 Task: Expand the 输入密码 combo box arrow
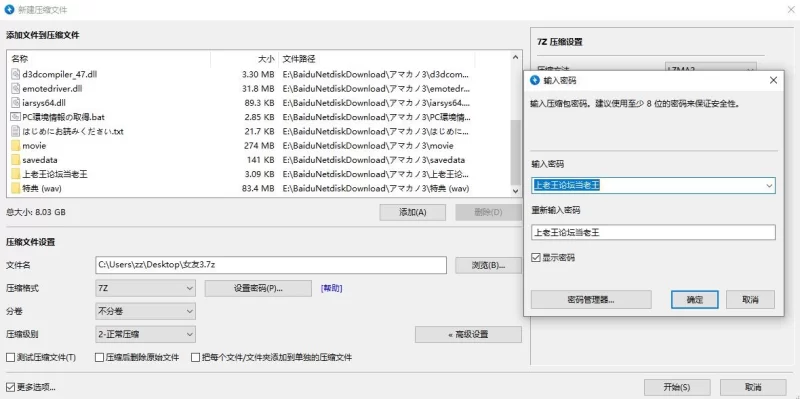pyautogui.click(x=769, y=186)
